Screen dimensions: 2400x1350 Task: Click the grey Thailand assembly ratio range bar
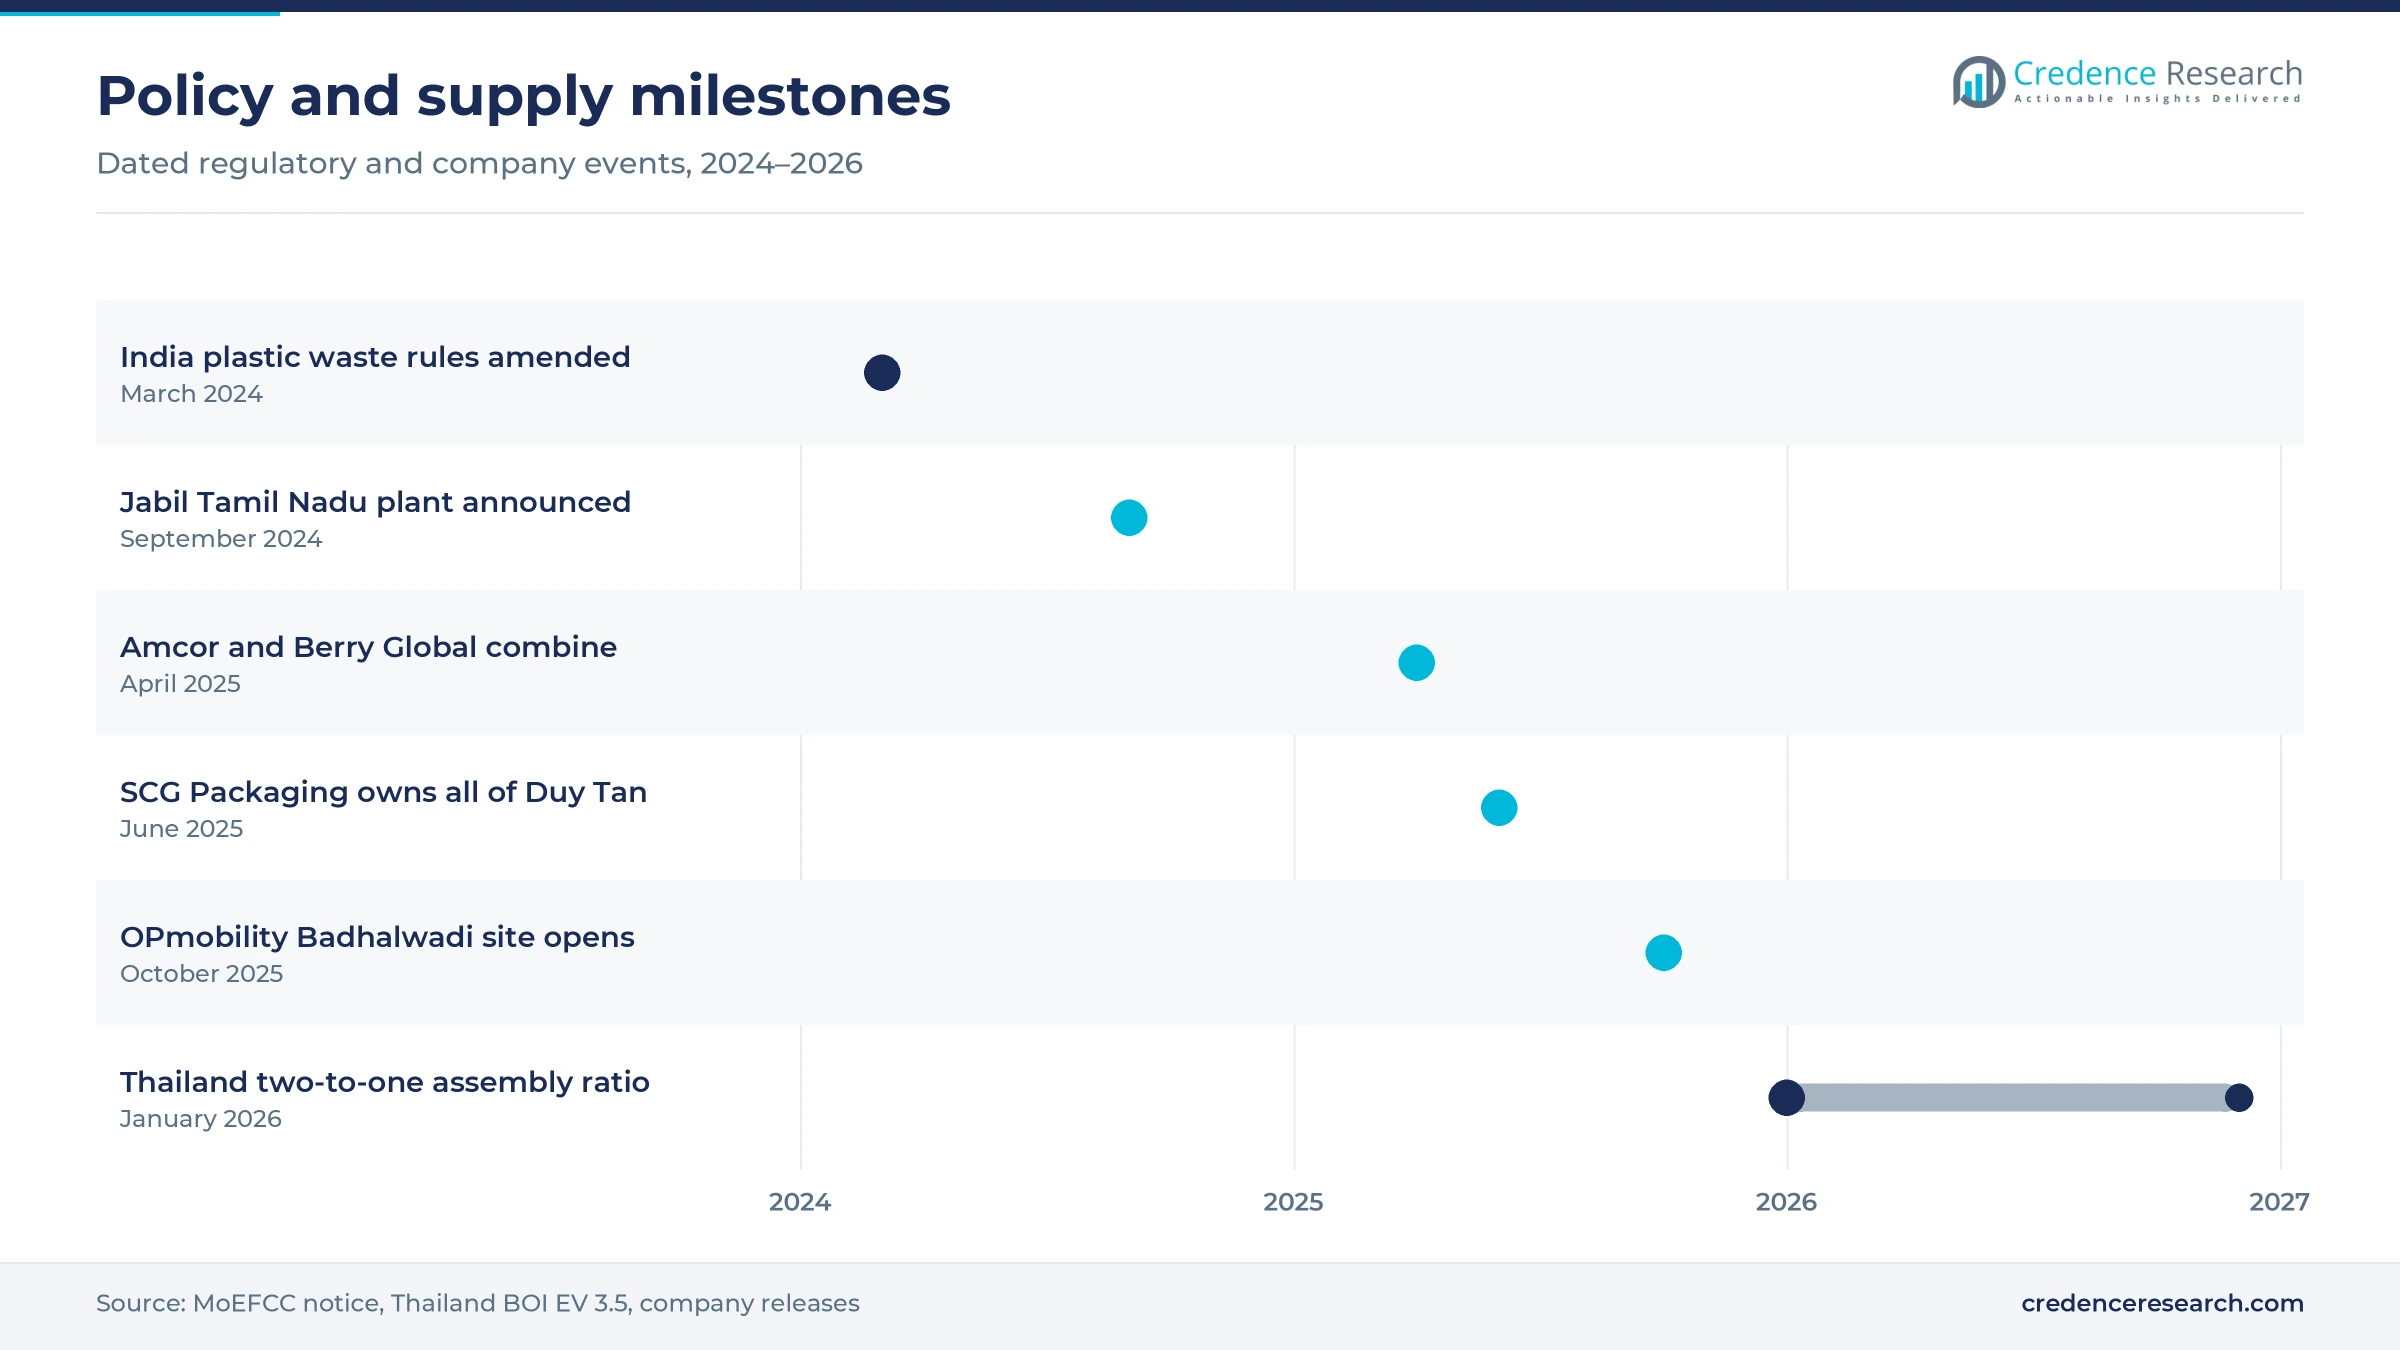point(2012,1098)
